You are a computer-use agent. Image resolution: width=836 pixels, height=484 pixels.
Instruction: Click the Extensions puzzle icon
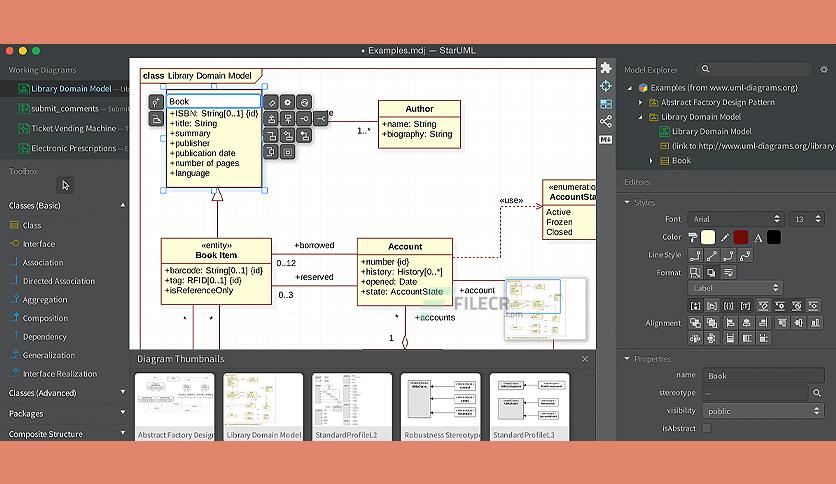(606, 68)
